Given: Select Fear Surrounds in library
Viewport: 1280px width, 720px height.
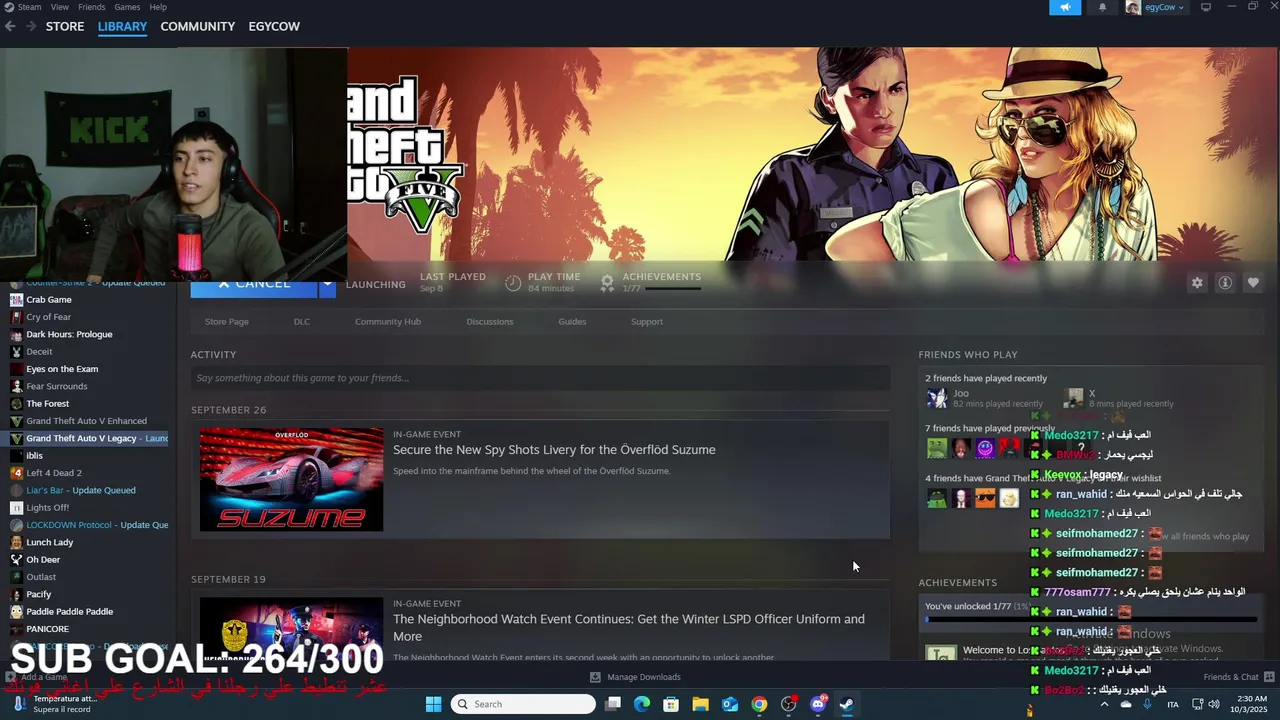Looking at the screenshot, I should 57,386.
